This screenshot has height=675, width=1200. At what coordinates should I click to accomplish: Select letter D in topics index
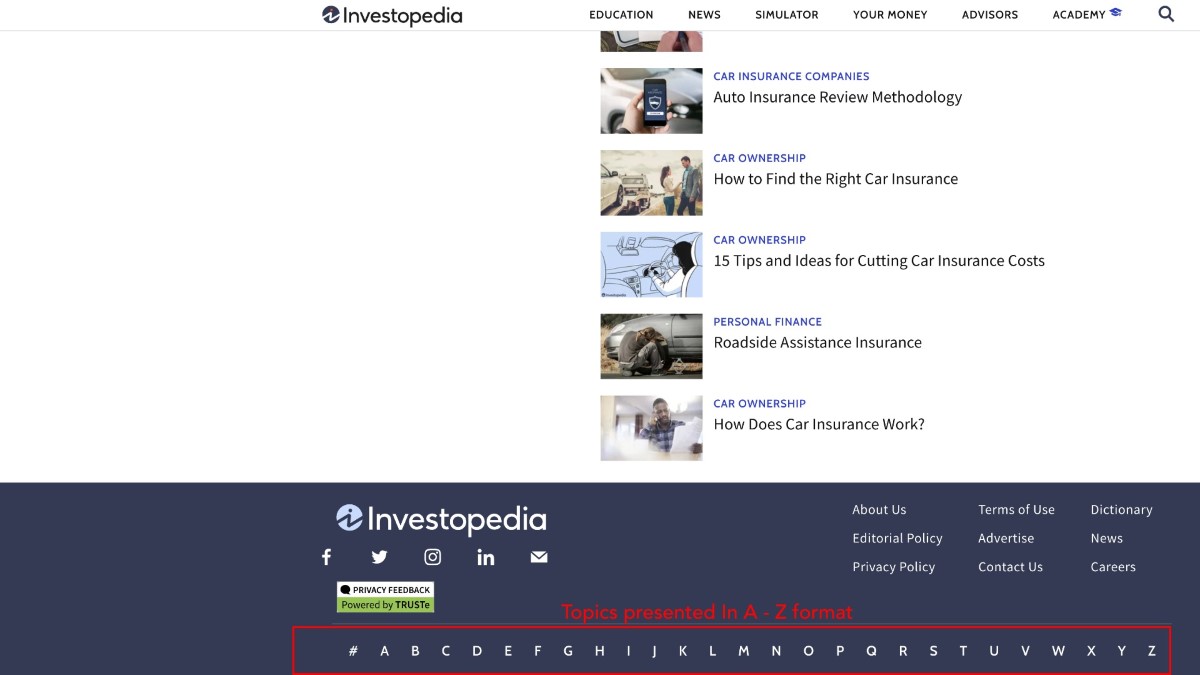(477, 651)
